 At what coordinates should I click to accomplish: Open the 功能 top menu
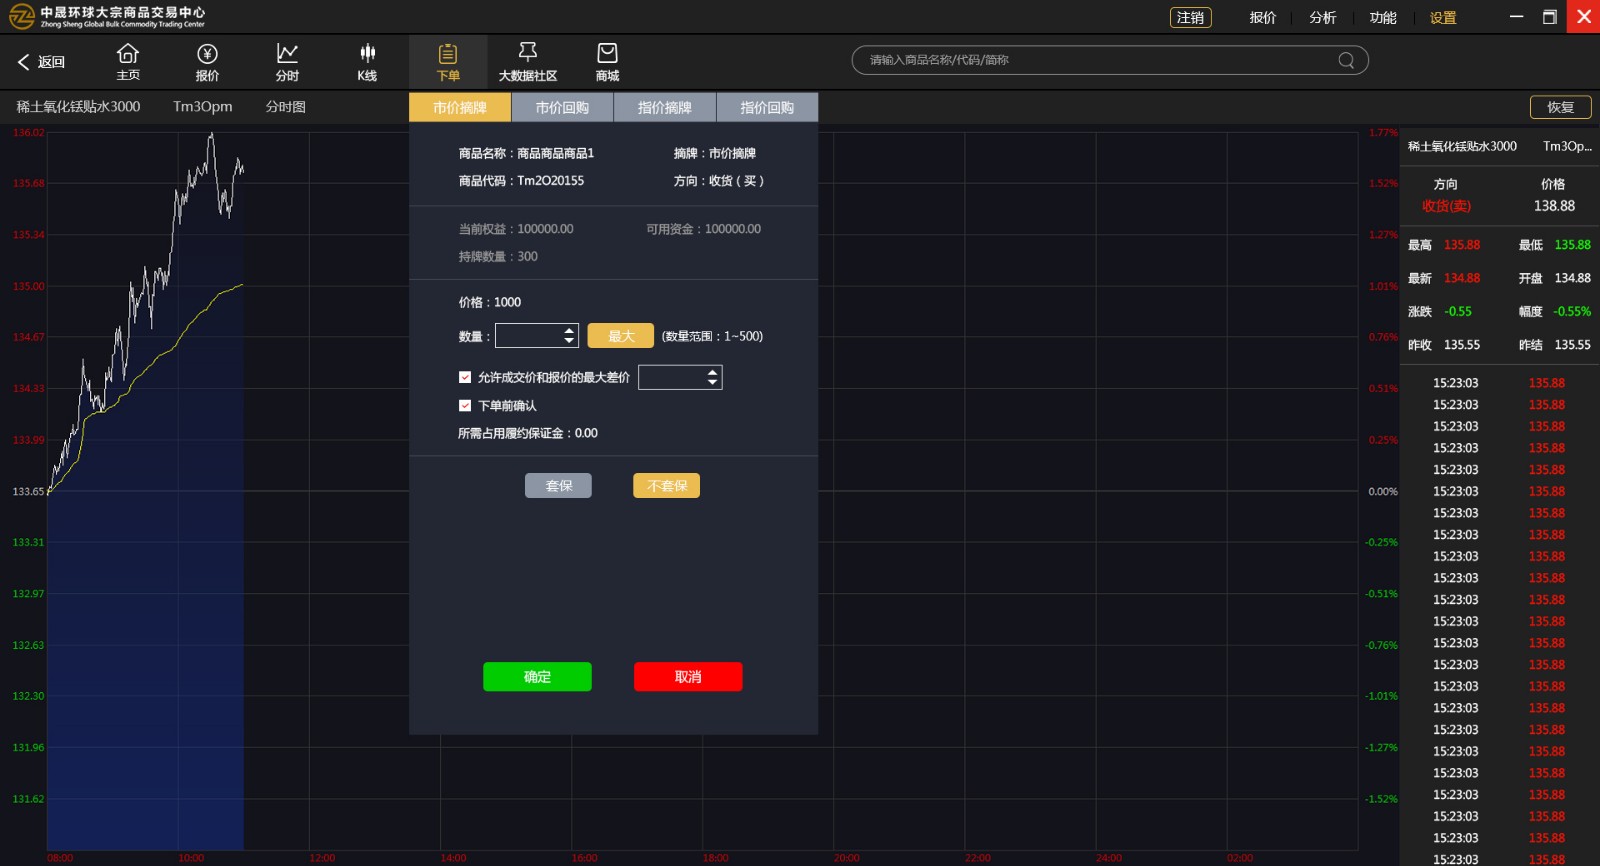(1383, 17)
